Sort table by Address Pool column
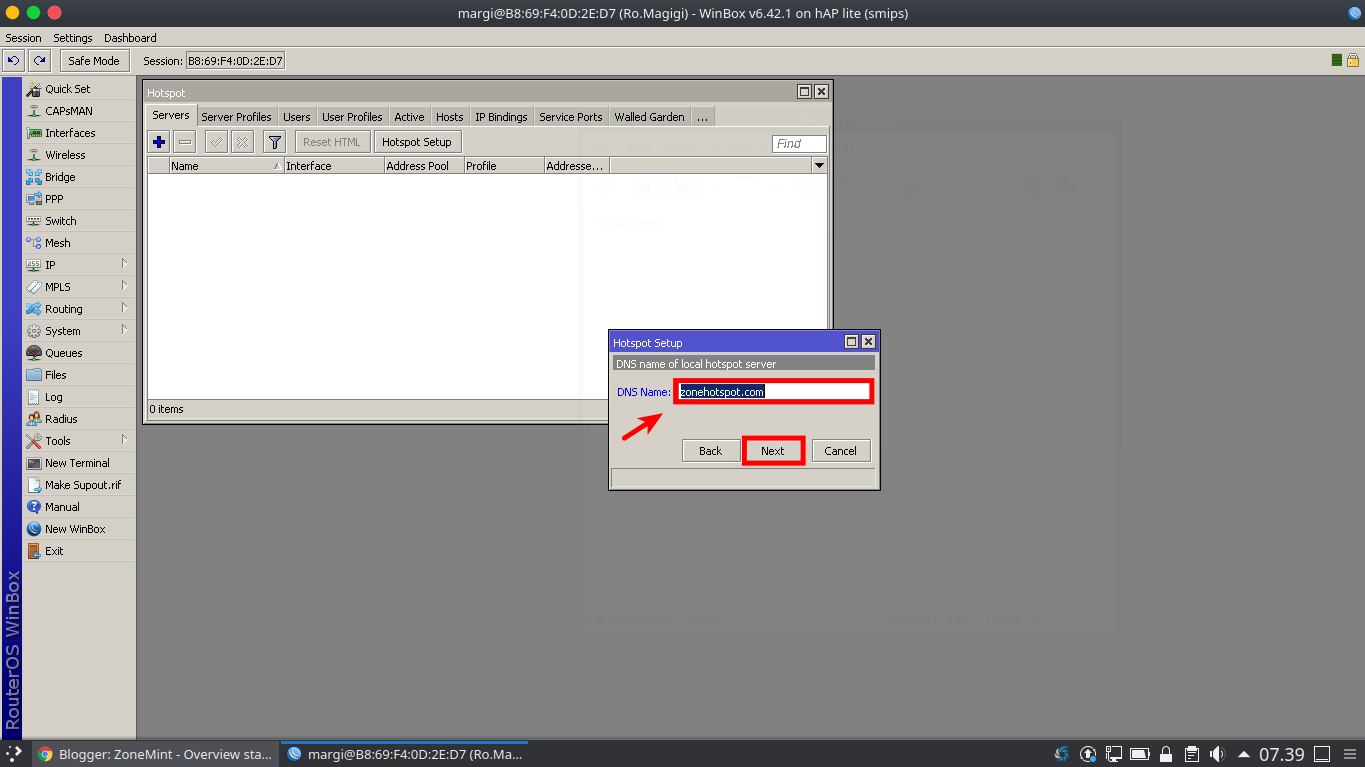The image size is (1365, 767). pyautogui.click(x=424, y=166)
